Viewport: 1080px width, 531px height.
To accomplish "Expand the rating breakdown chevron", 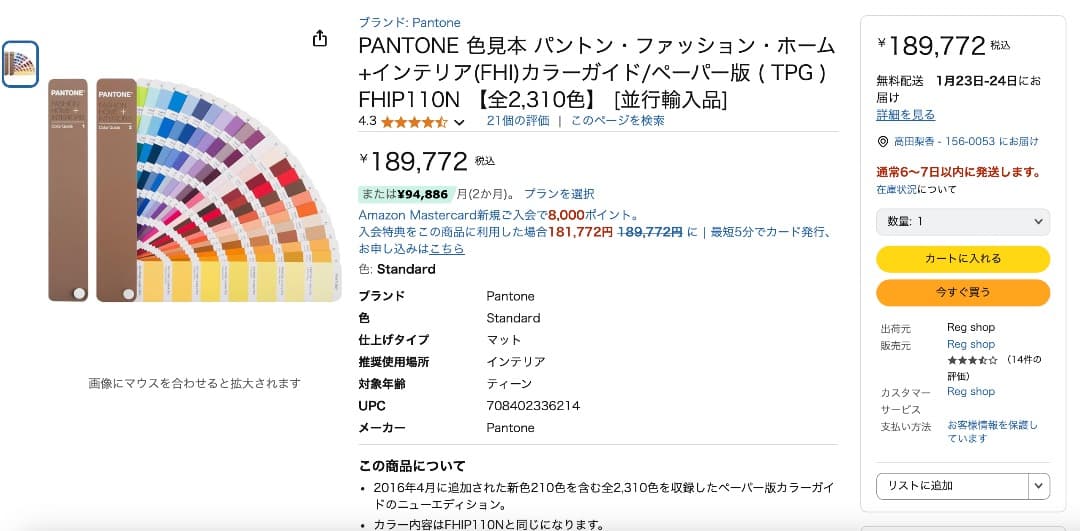I will [459, 122].
